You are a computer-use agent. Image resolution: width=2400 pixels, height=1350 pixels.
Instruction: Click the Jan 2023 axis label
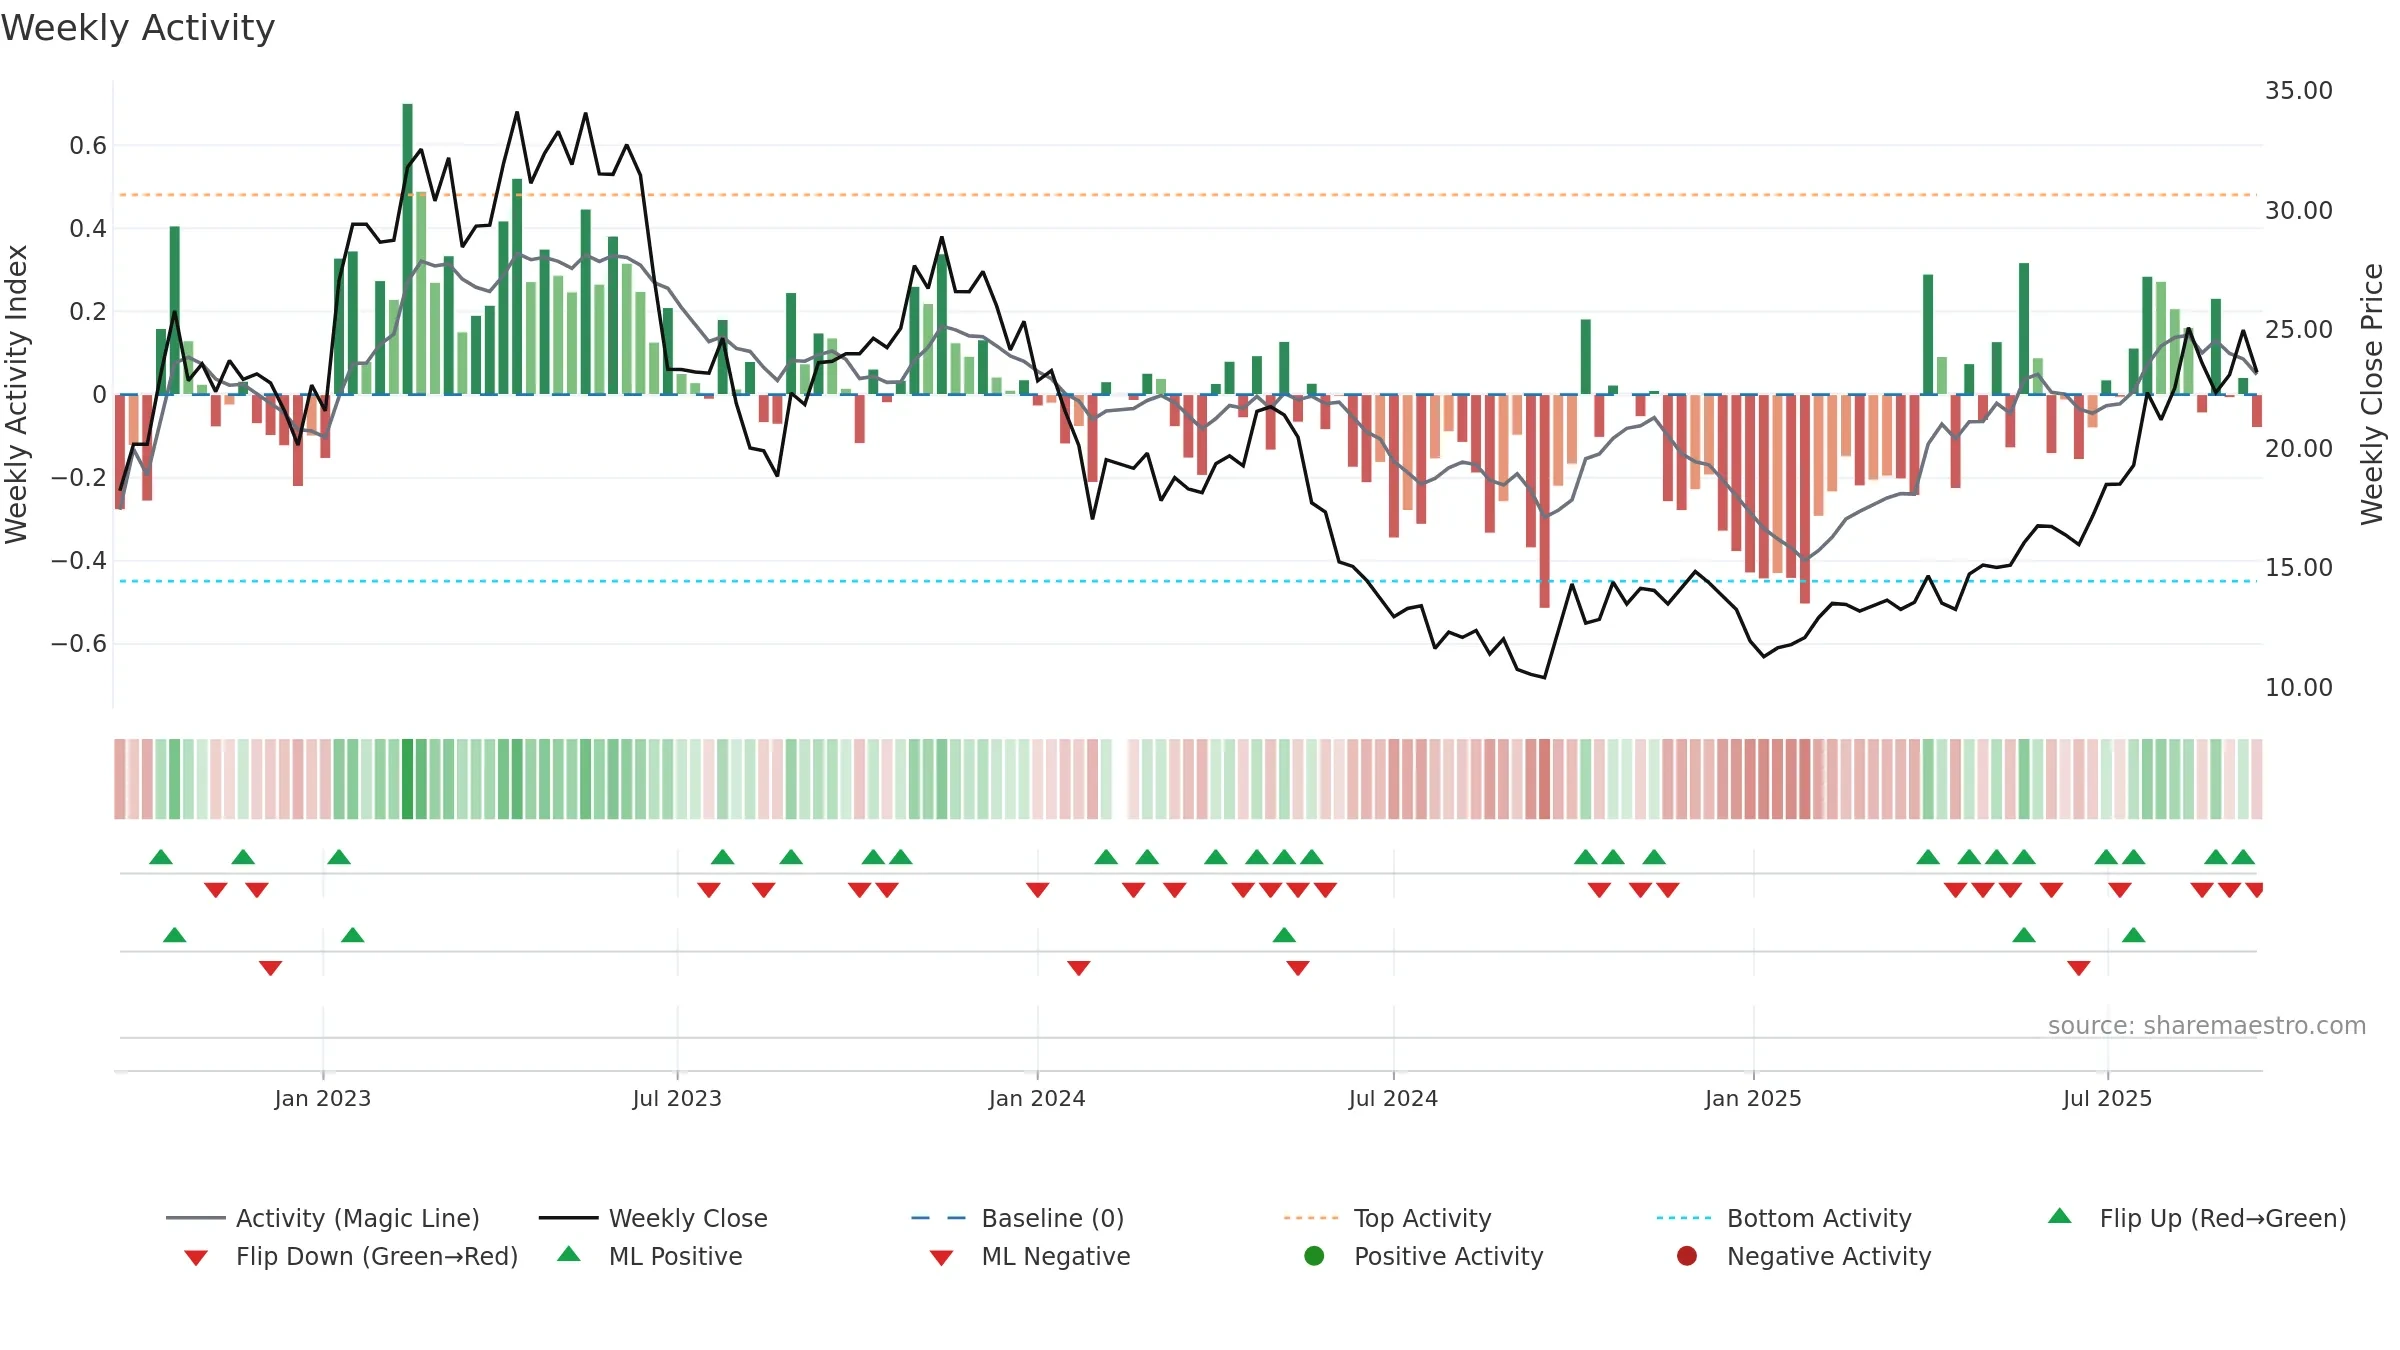coord(322,1098)
